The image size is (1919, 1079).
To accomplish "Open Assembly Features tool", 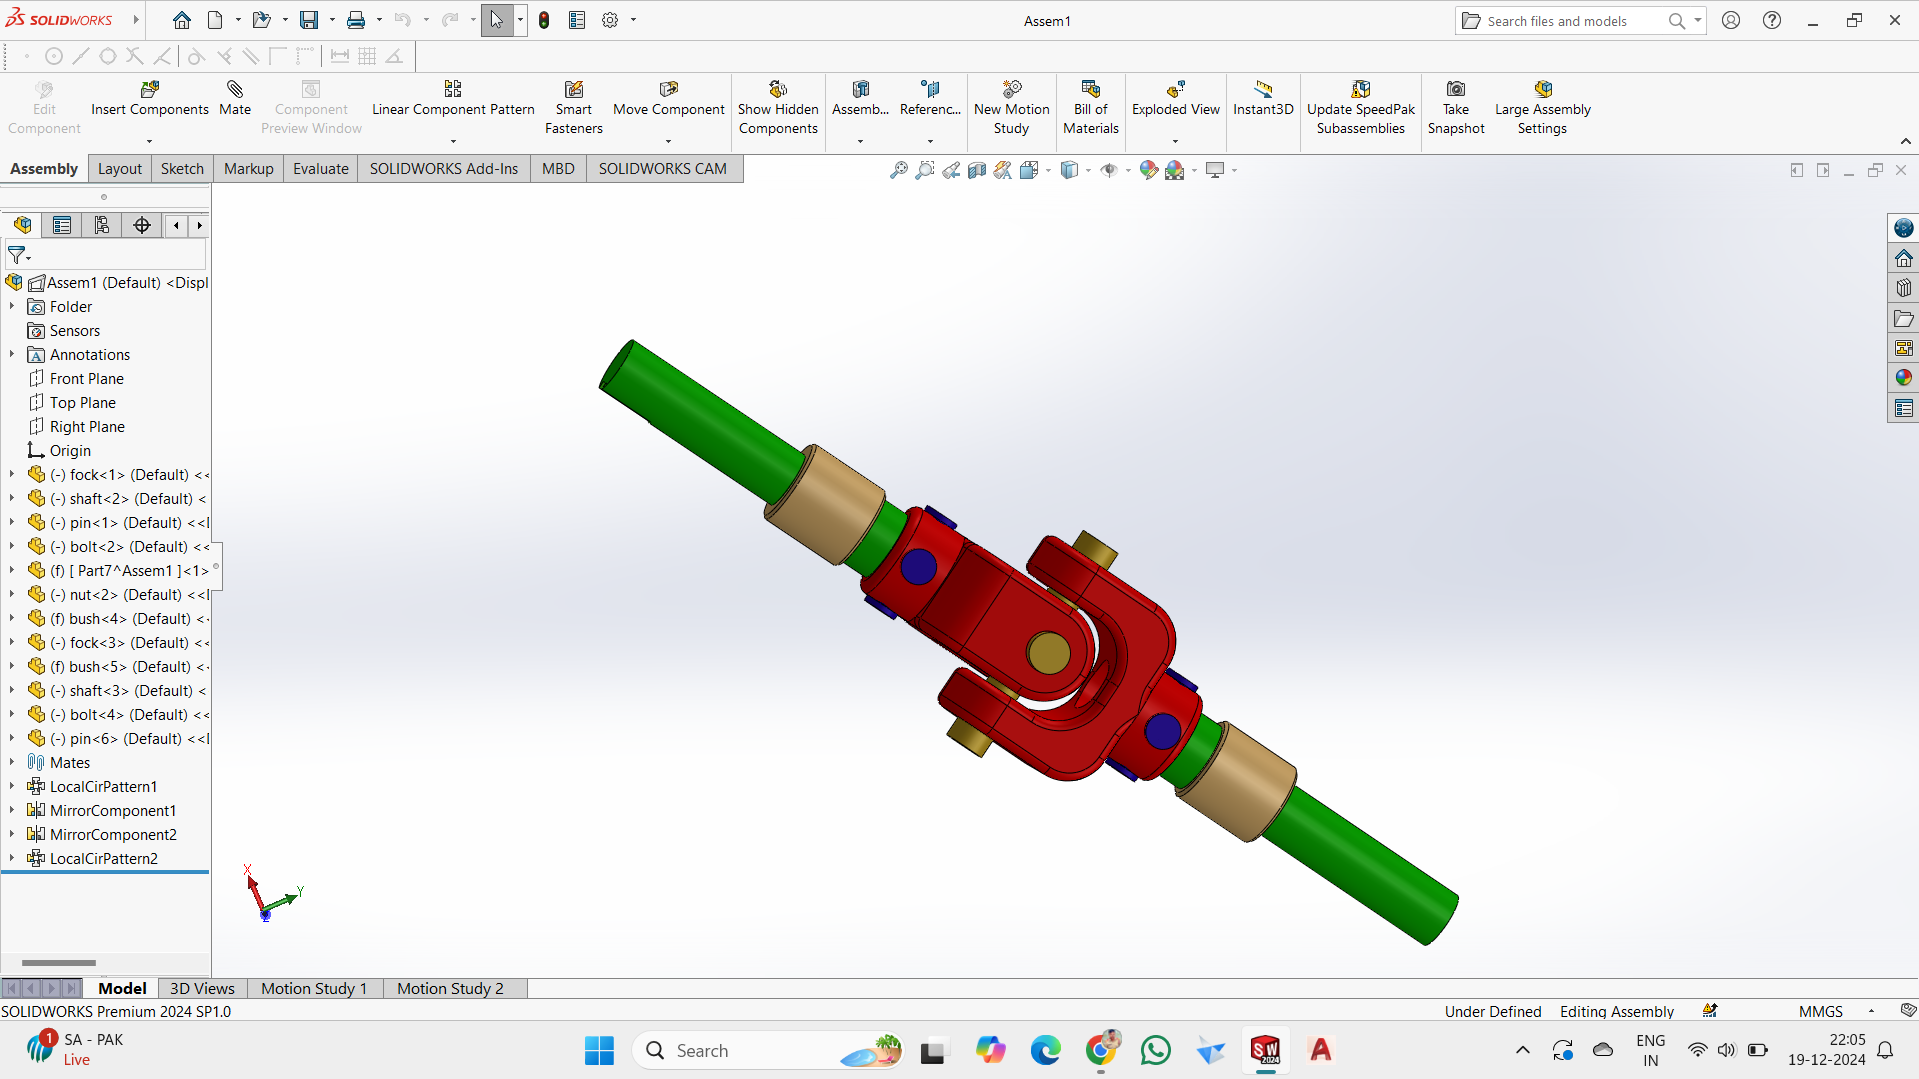I will point(860,98).
